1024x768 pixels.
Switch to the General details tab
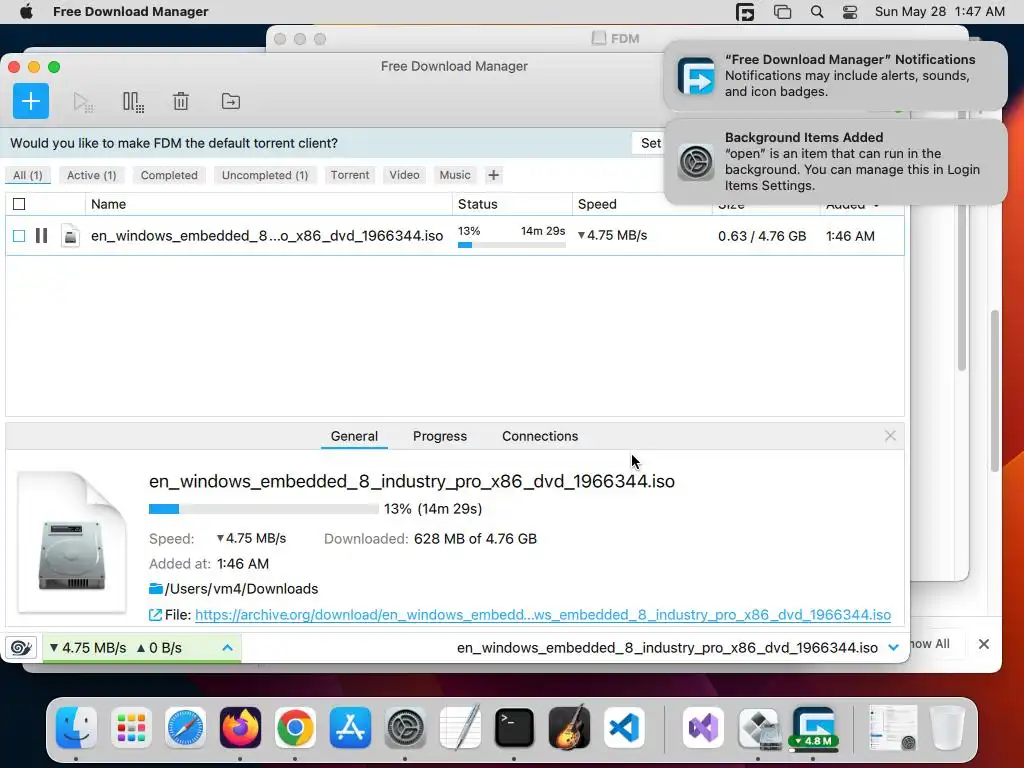pos(354,436)
